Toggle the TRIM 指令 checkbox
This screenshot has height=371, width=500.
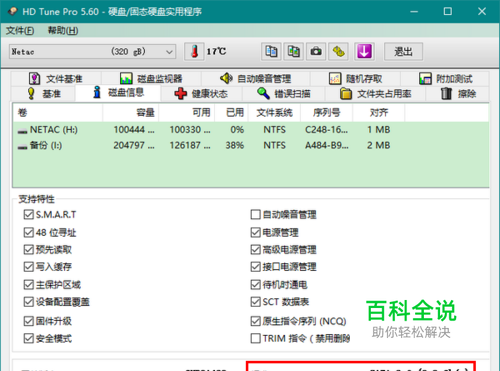tap(255, 338)
